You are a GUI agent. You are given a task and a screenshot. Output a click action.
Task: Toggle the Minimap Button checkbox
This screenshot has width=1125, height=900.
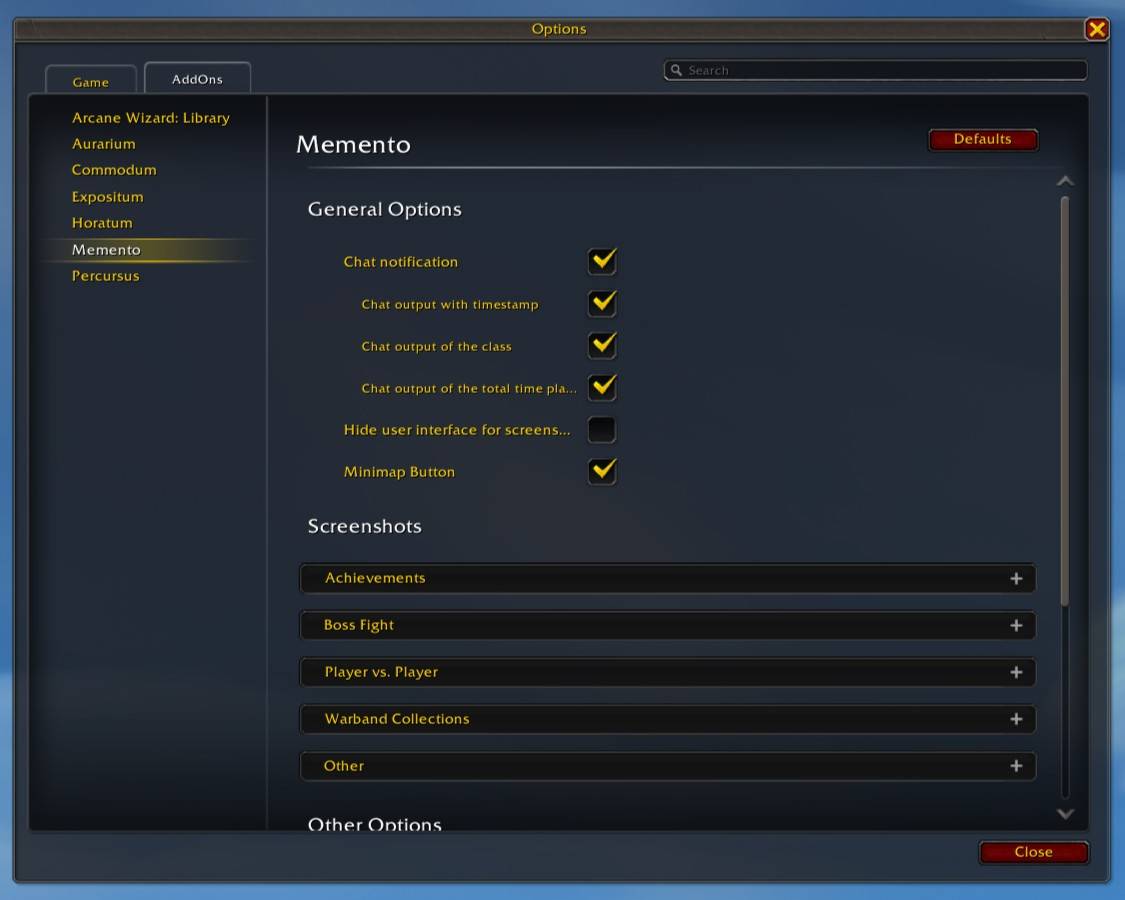tap(602, 472)
